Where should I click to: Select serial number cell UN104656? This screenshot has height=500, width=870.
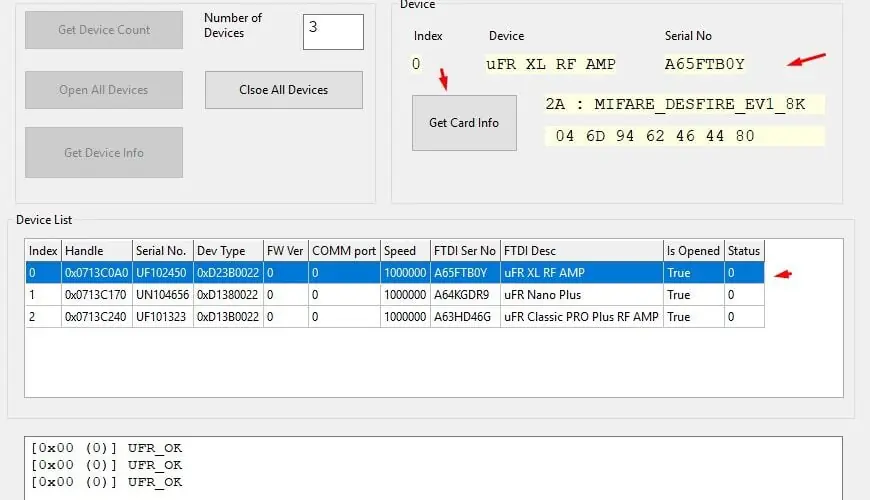163,295
